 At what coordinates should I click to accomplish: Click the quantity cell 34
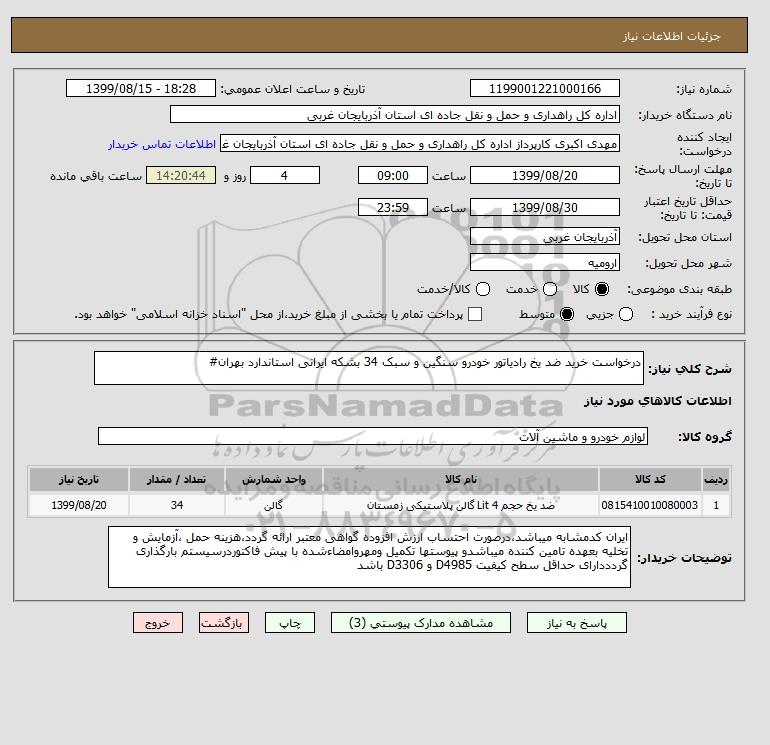coord(177,505)
